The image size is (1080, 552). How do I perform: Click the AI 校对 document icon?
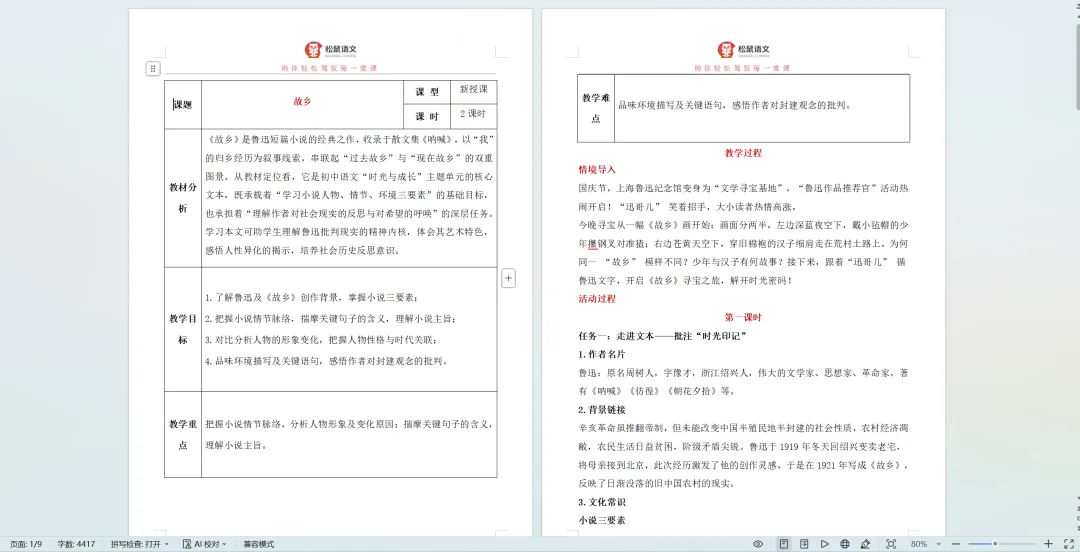point(187,544)
